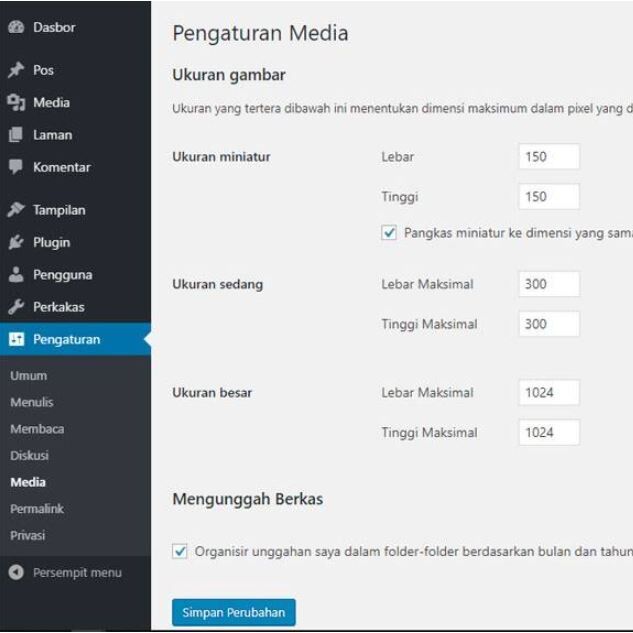Screen dimensions: 633x633
Task: Click the Ukuran sedang row label
Action: pyautogui.click(x=218, y=285)
